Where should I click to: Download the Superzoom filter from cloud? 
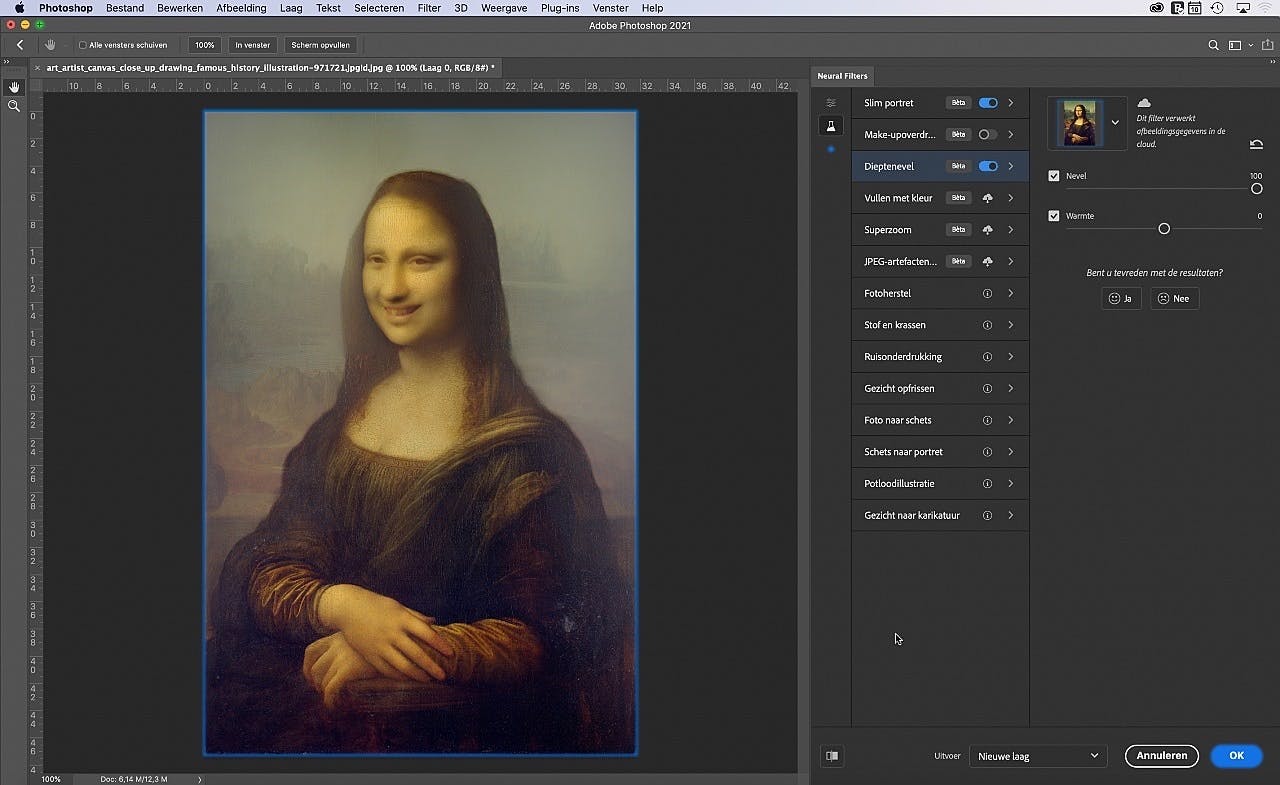987,230
